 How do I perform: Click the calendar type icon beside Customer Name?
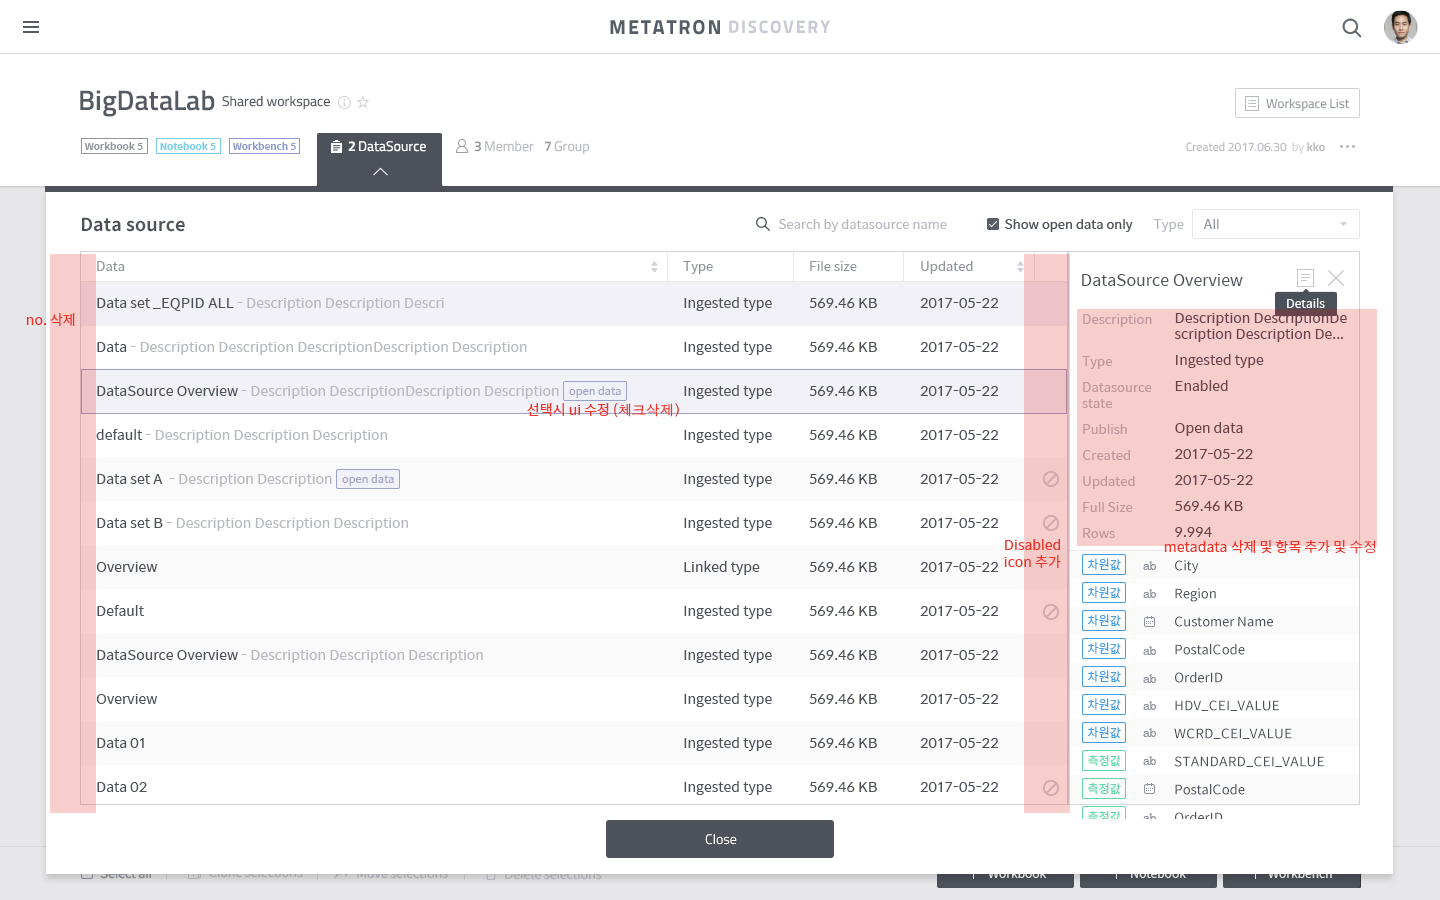[1150, 622]
